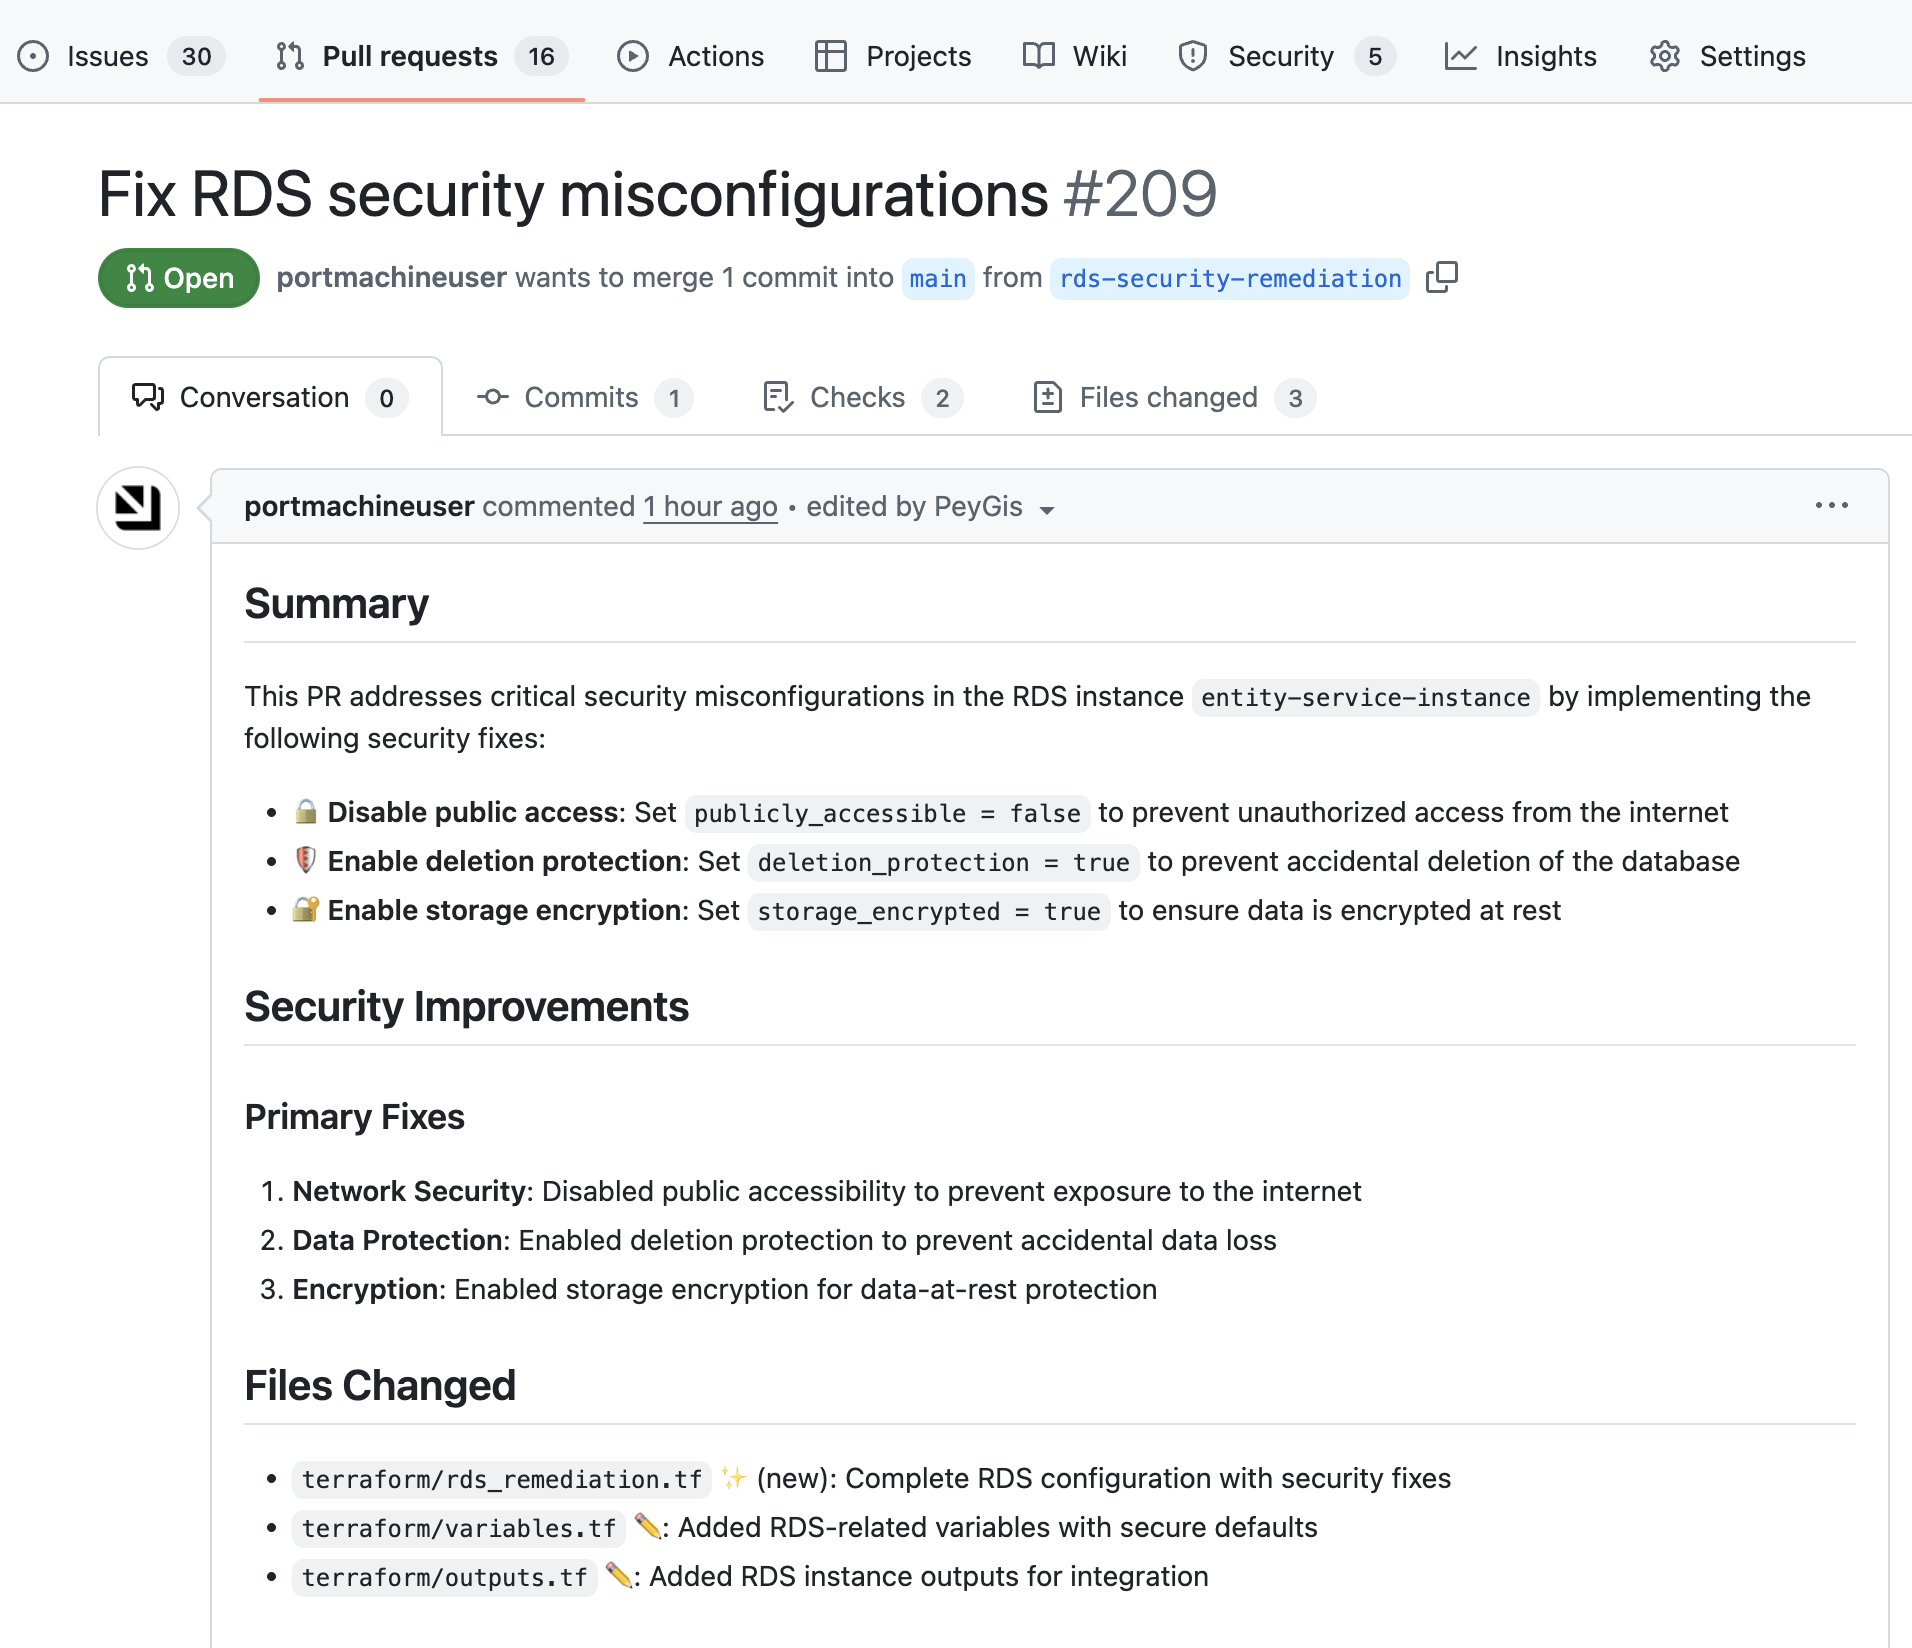Open the rds-security-remediation branch link
The width and height of the screenshot is (1912, 1648).
(x=1229, y=278)
